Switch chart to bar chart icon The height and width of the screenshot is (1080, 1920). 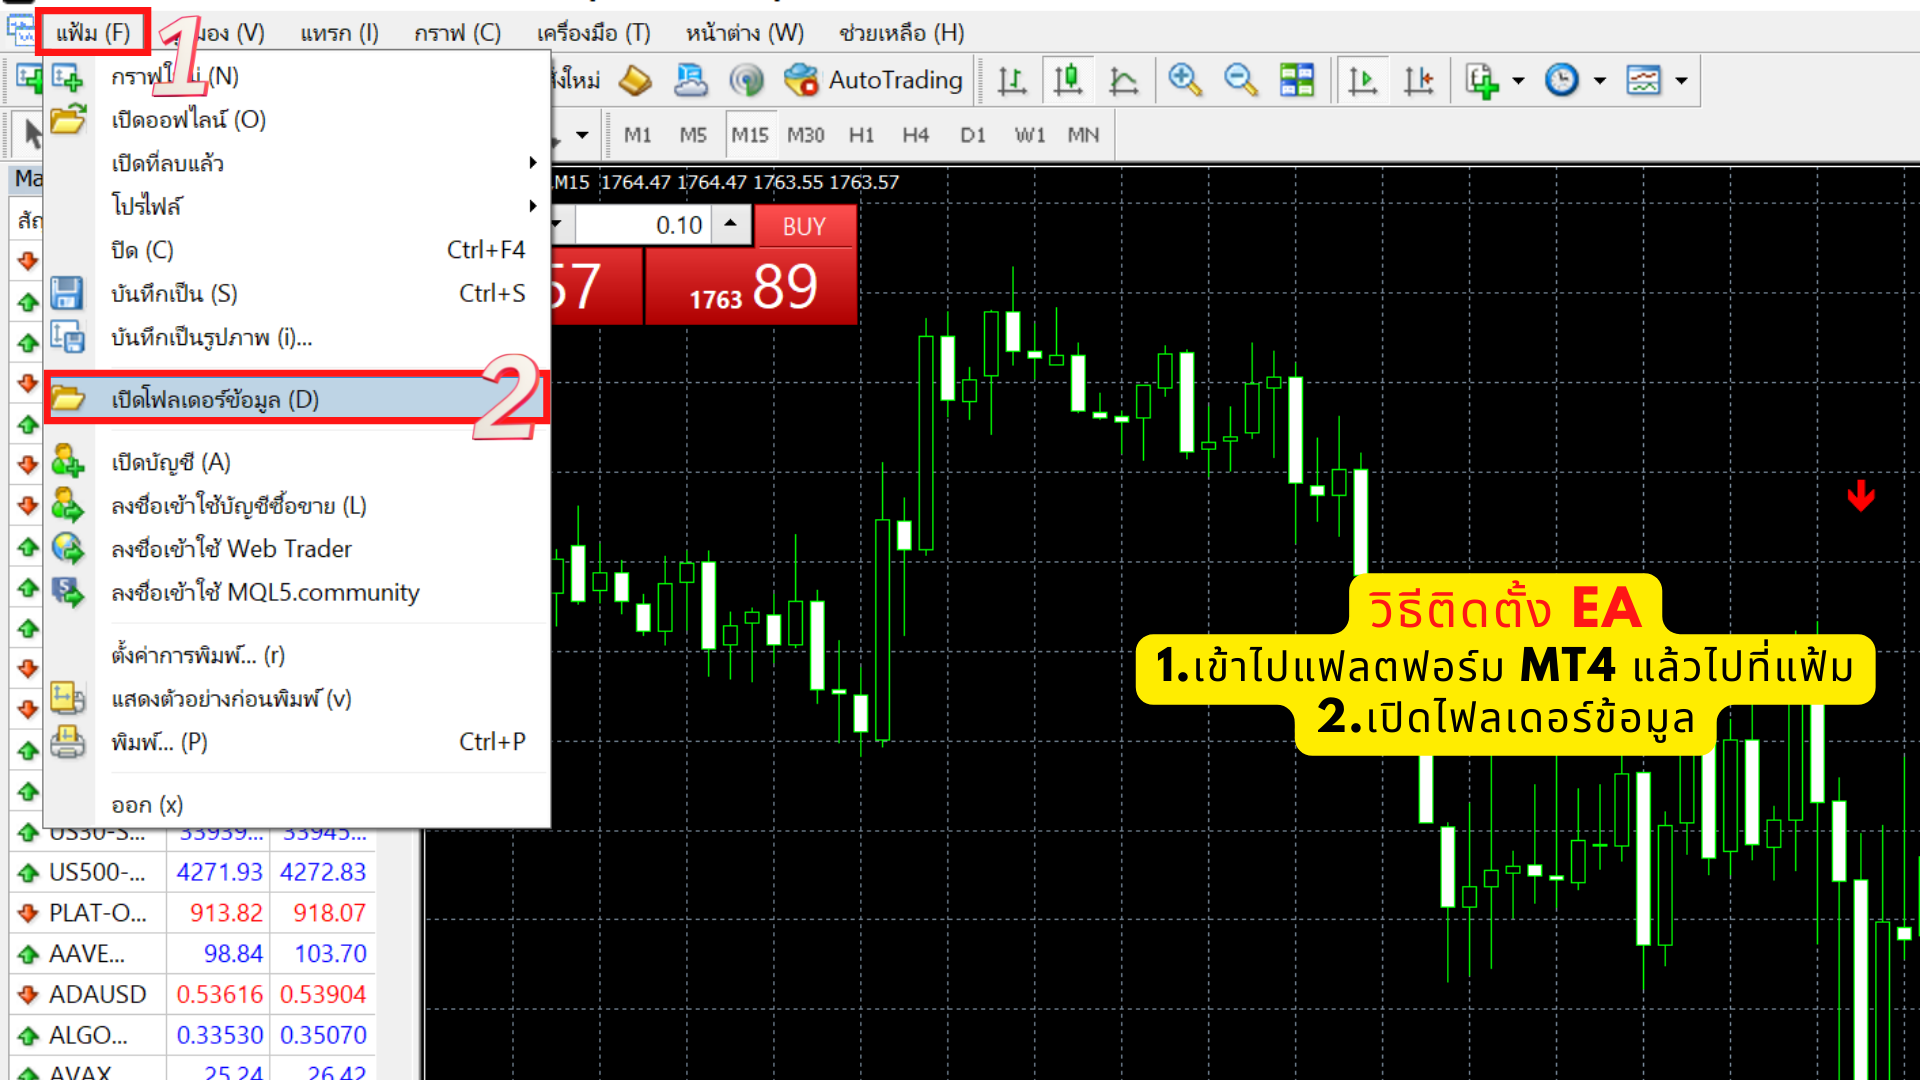[x=1012, y=80]
